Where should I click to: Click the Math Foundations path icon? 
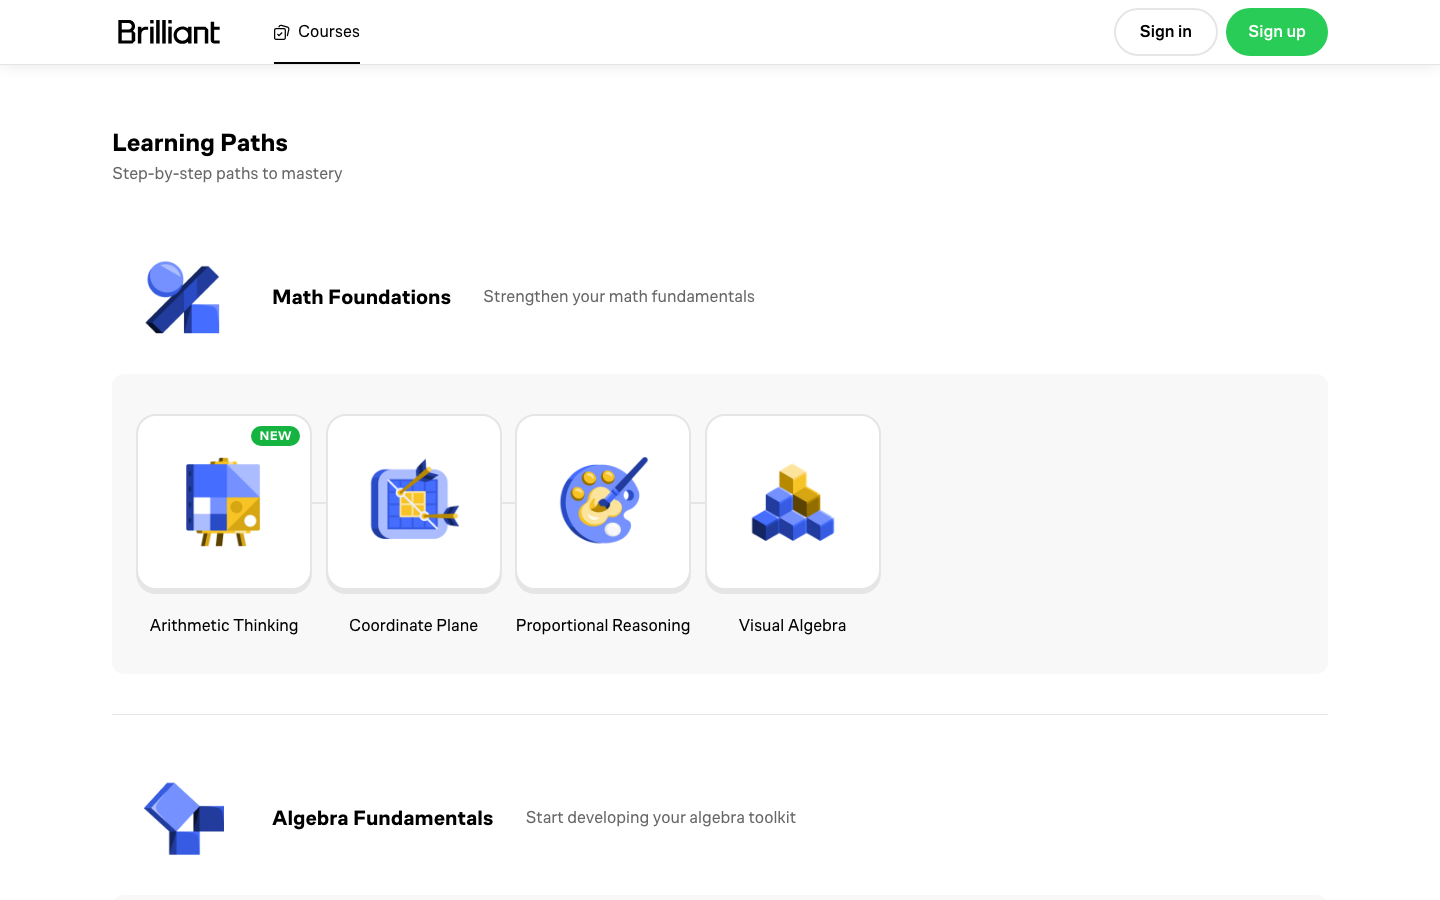click(183, 297)
